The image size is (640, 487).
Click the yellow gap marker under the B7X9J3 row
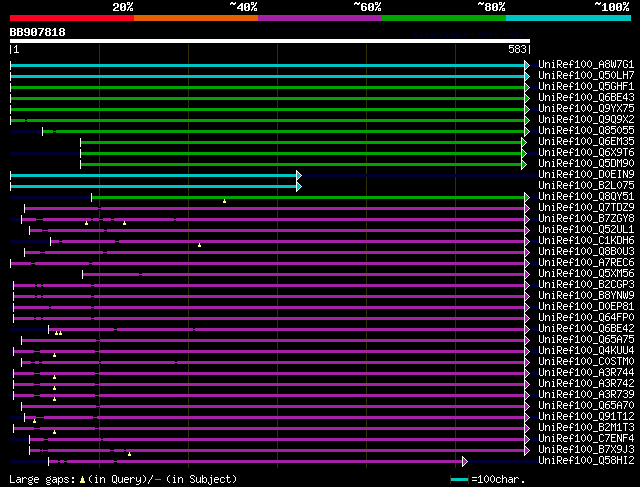(x=129, y=454)
